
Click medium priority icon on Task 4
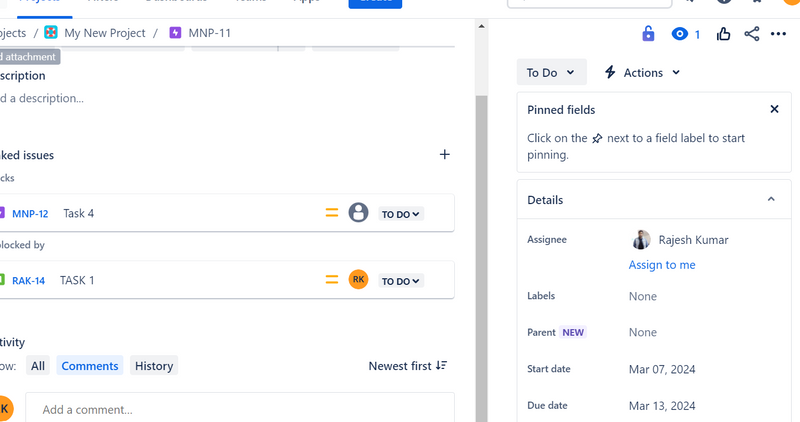coord(332,213)
